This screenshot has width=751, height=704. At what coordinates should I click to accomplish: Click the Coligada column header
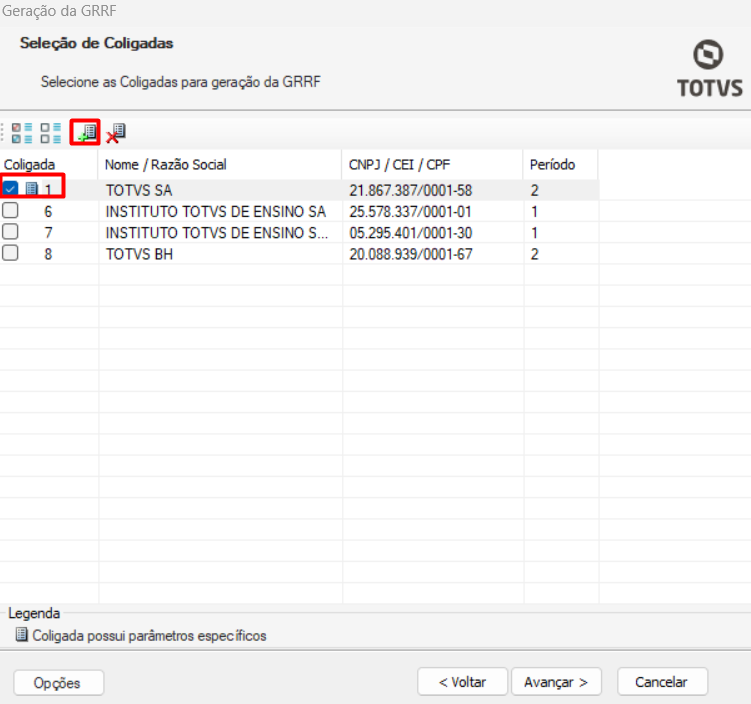tap(49, 164)
